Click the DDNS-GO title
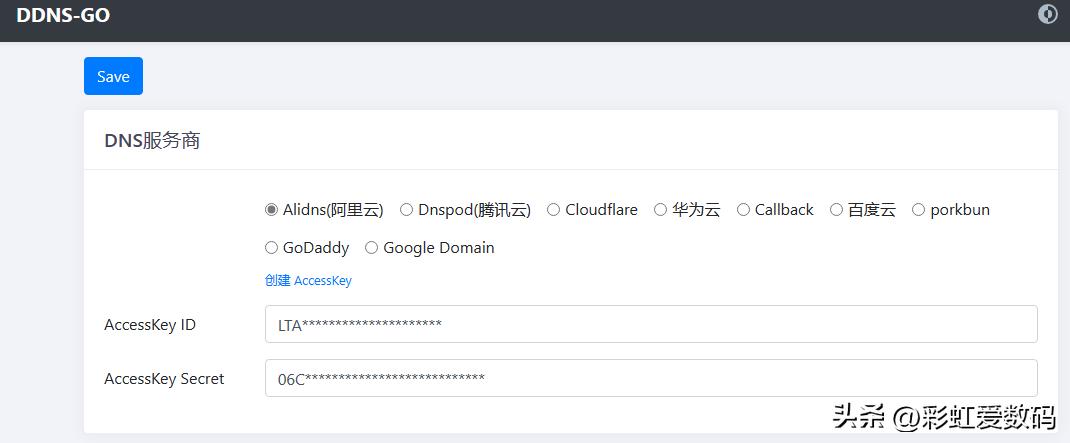Viewport: 1070px width, 443px height. click(63, 15)
